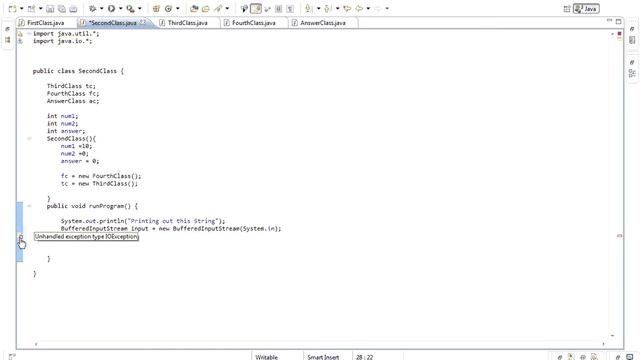Image resolution: width=640 pixels, height=360 pixels.
Task: Click the red error indicator in overview ruler
Action: tap(619, 33)
